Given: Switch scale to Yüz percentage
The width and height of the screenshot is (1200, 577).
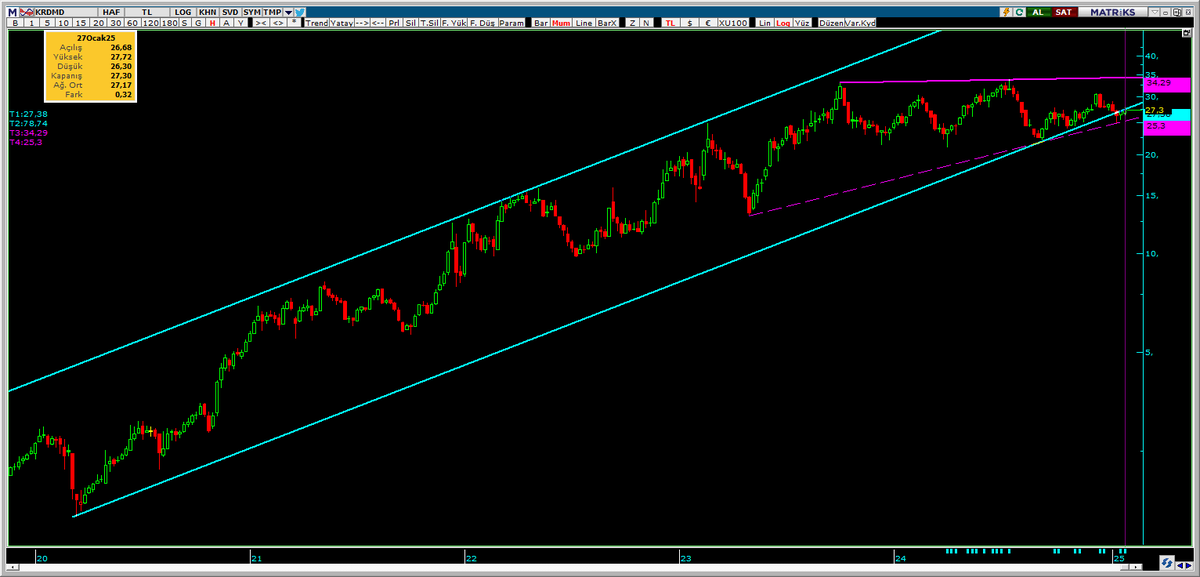Looking at the screenshot, I should [803, 22].
